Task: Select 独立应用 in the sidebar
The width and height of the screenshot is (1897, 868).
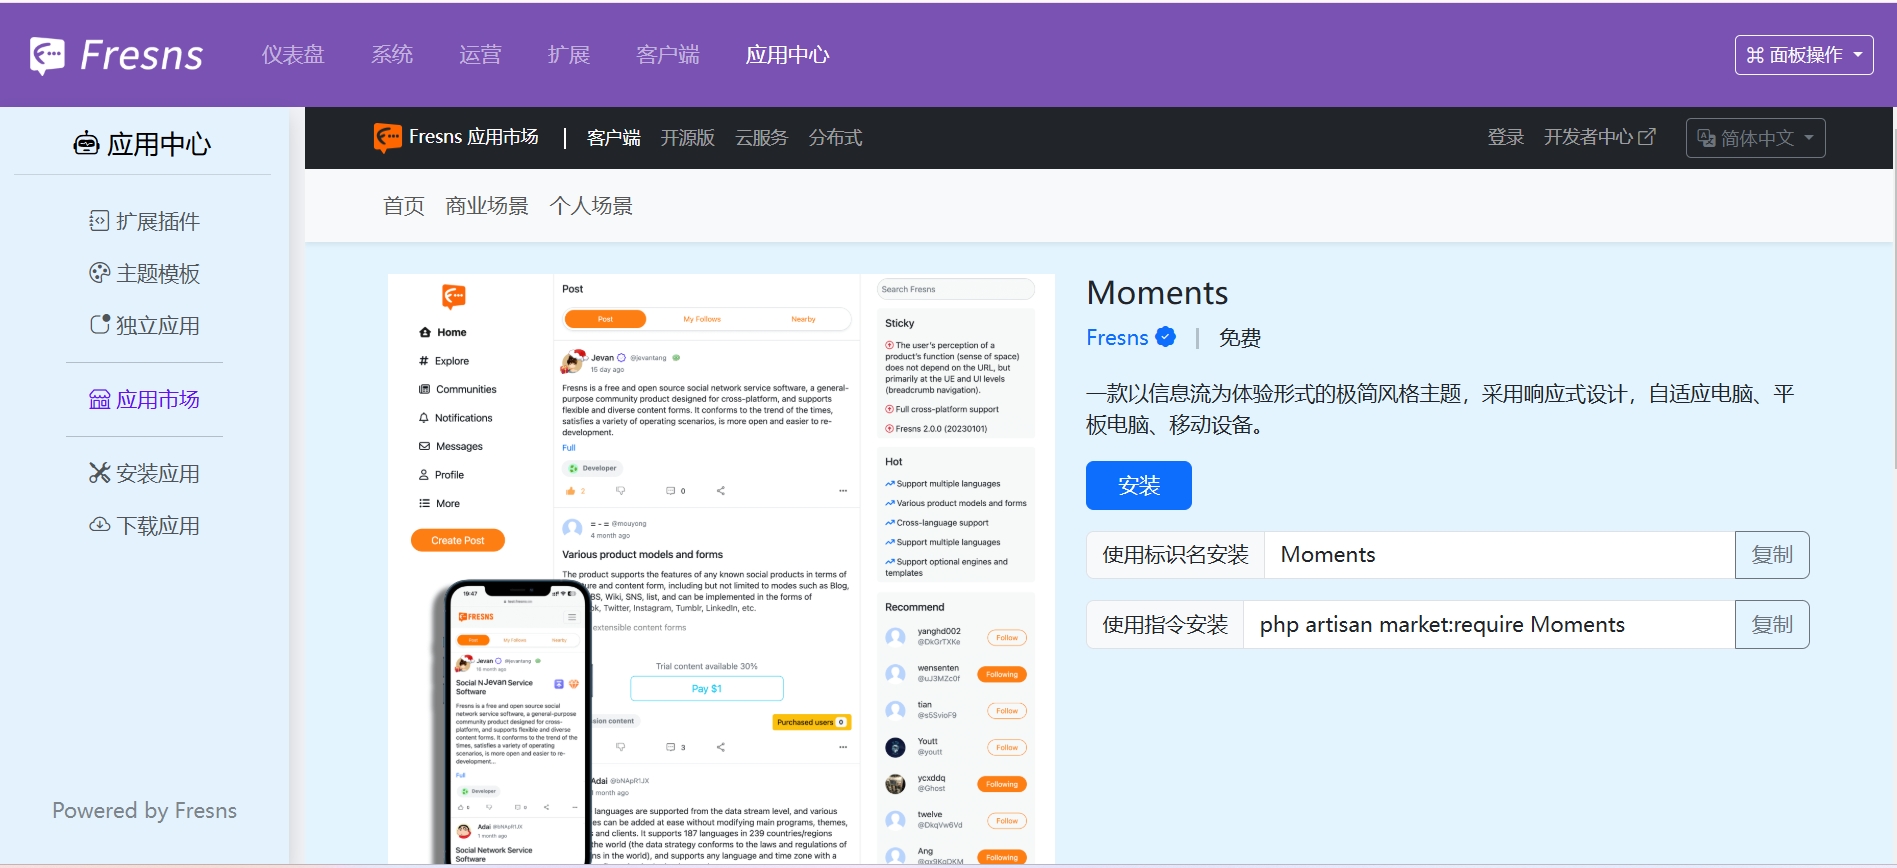Action: [145, 325]
